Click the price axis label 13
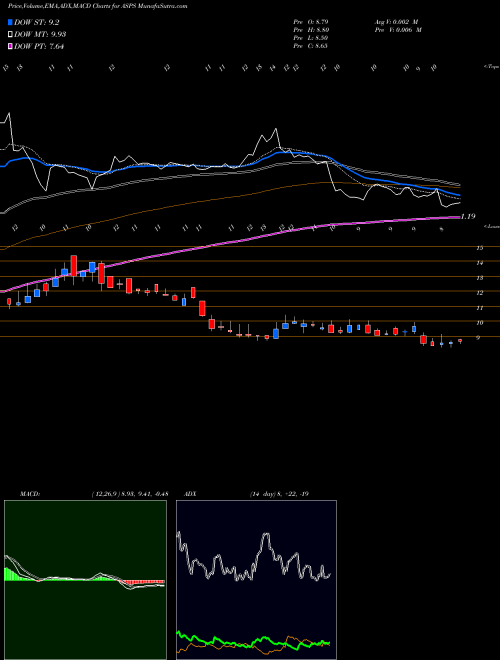The image size is (500, 660). click(479, 278)
